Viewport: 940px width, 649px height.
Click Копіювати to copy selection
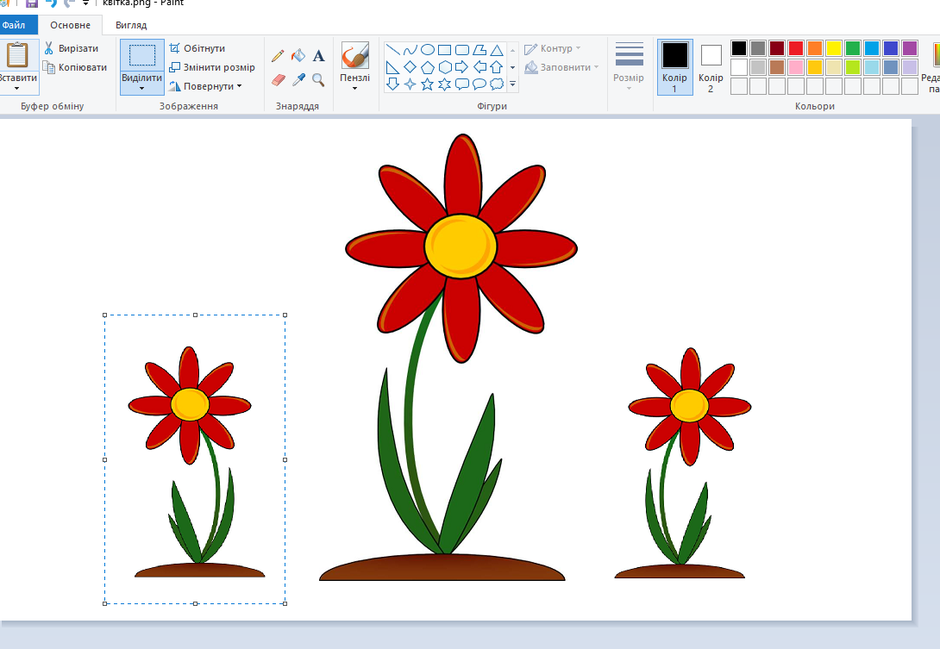click(x=75, y=67)
